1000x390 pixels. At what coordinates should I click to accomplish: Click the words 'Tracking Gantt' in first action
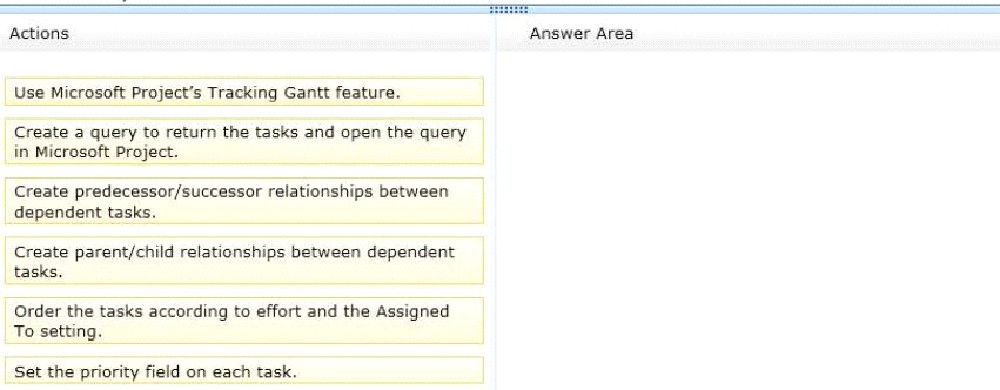click(276, 93)
